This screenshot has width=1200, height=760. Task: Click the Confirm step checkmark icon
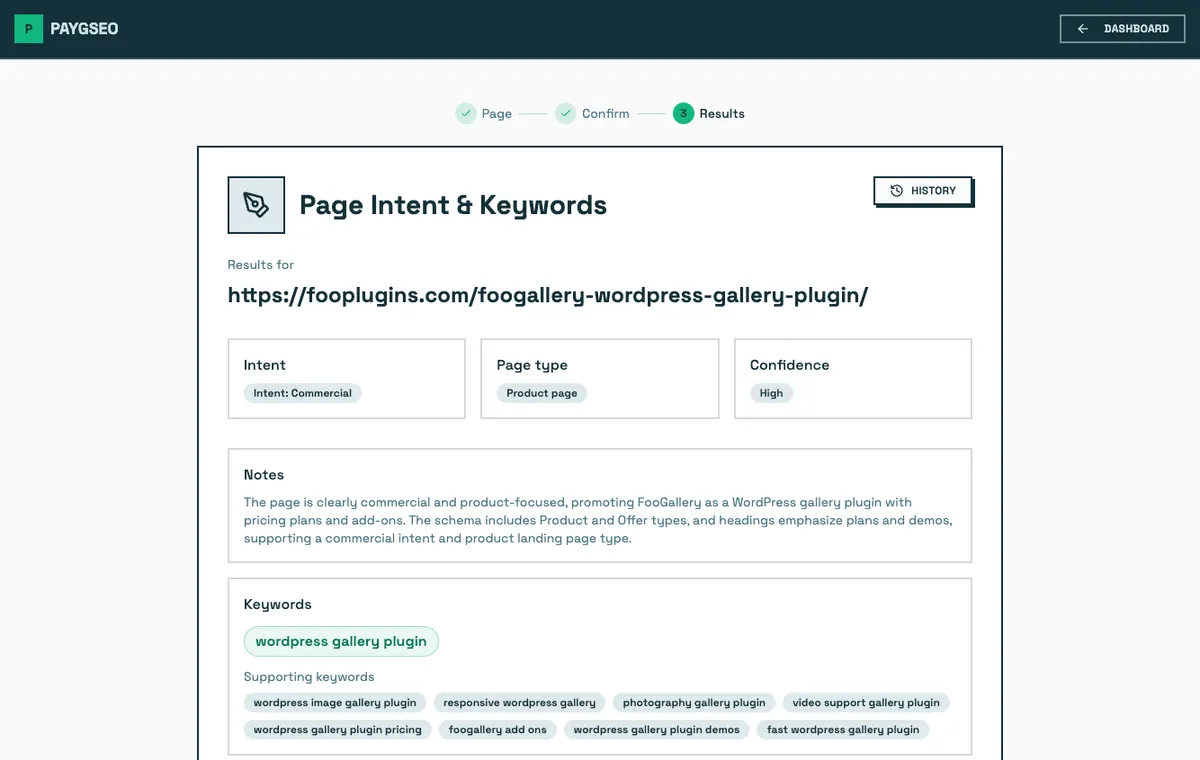click(x=565, y=113)
